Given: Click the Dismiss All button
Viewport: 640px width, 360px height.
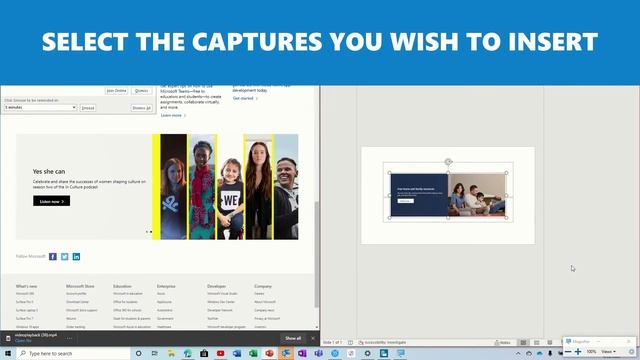Looking at the screenshot, I should pyautogui.click(x=142, y=108).
